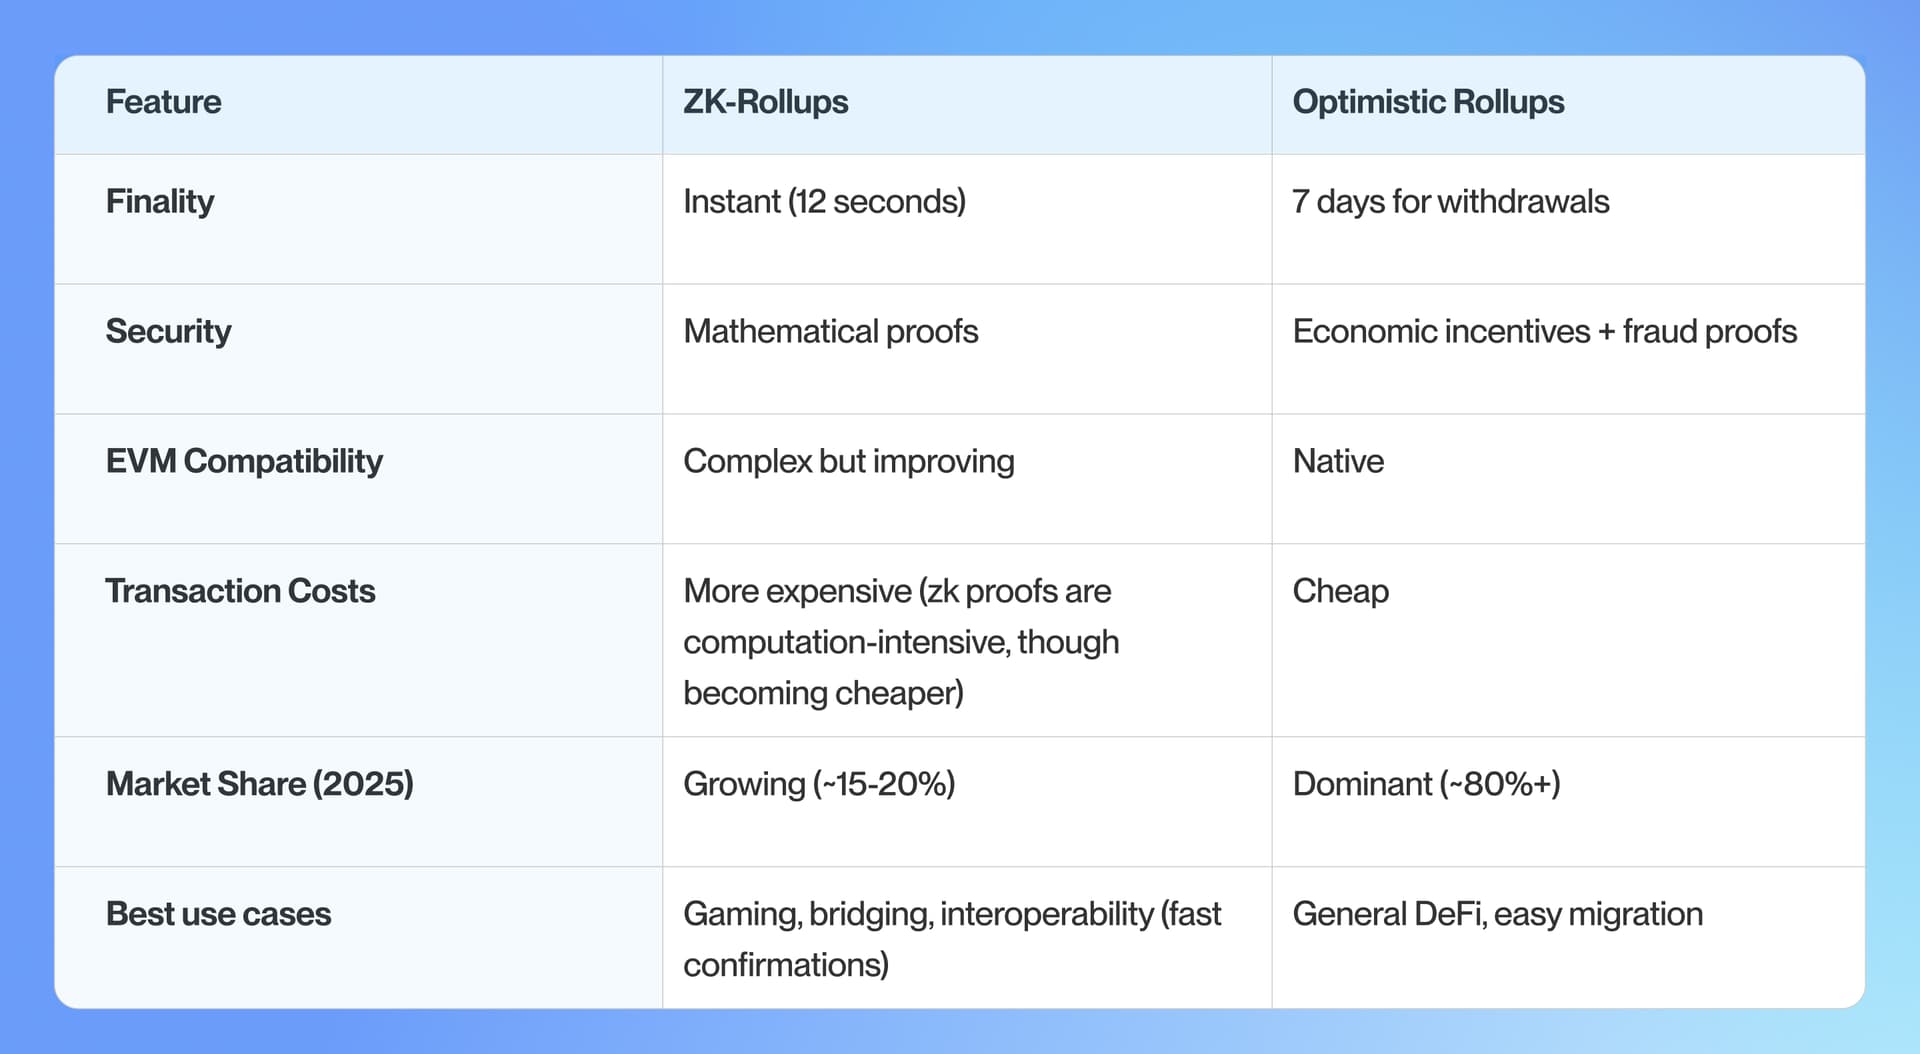Click the "Complex but improving" cell
1920x1054 pixels.
(x=848, y=462)
